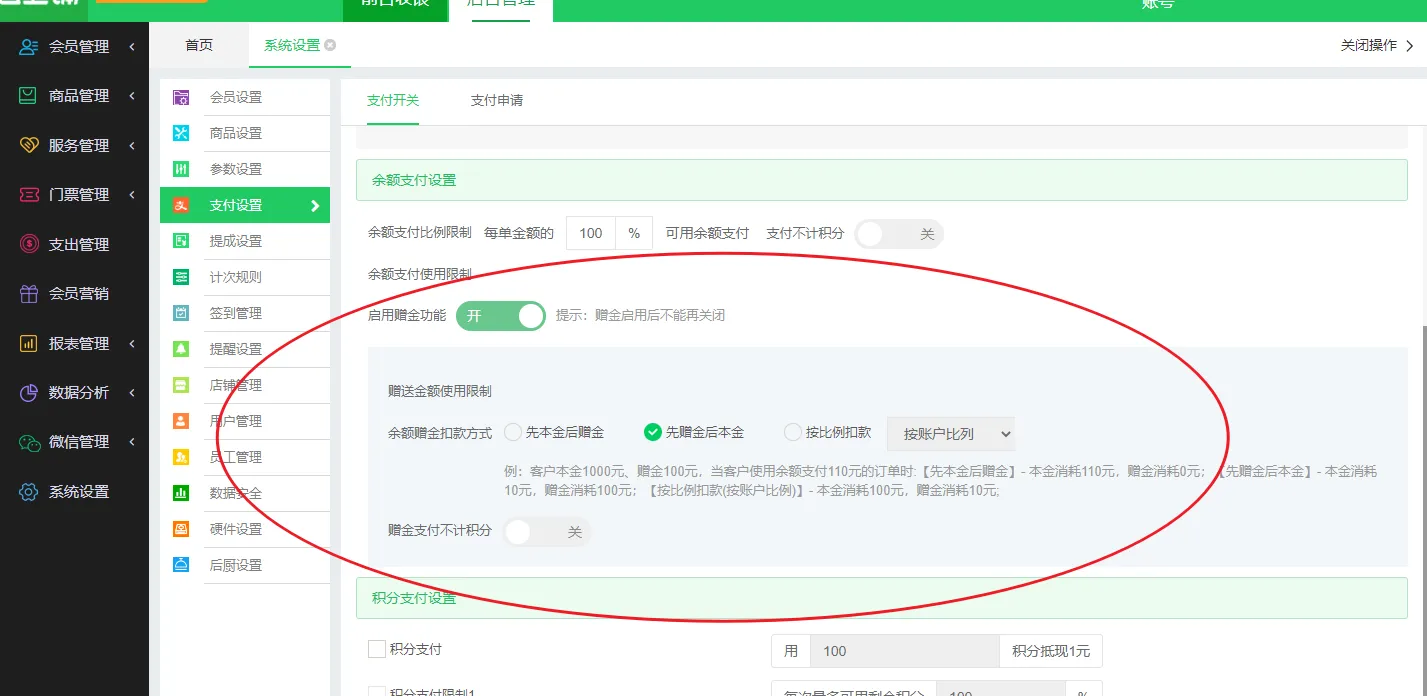The width and height of the screenshot is (1427, 696).
Task: Open 提成设置 in settings list
Action: coord(236,241)
